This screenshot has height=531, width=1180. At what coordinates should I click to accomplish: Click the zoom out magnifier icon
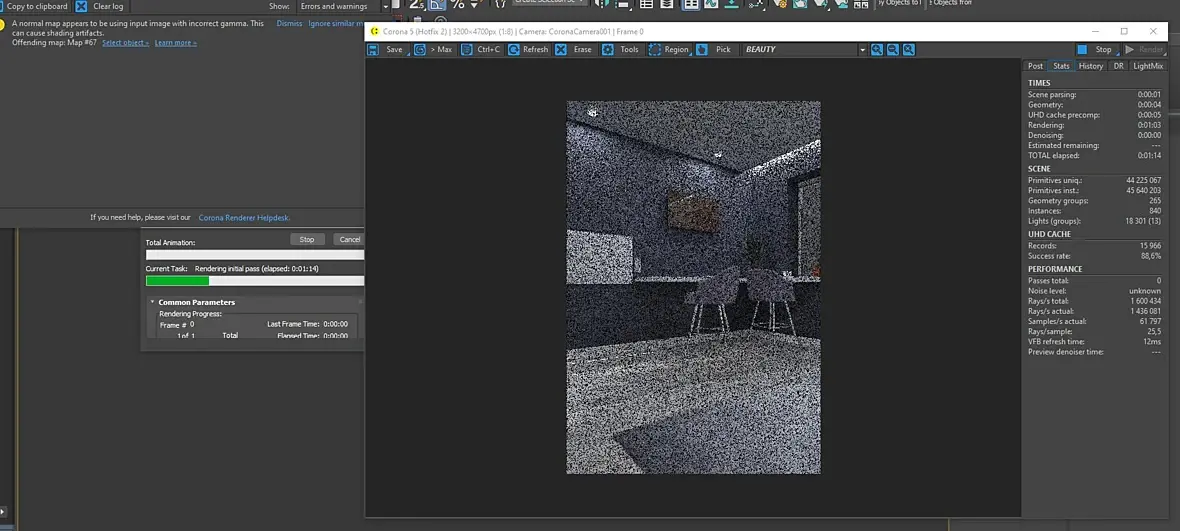[x=893, y=50]
